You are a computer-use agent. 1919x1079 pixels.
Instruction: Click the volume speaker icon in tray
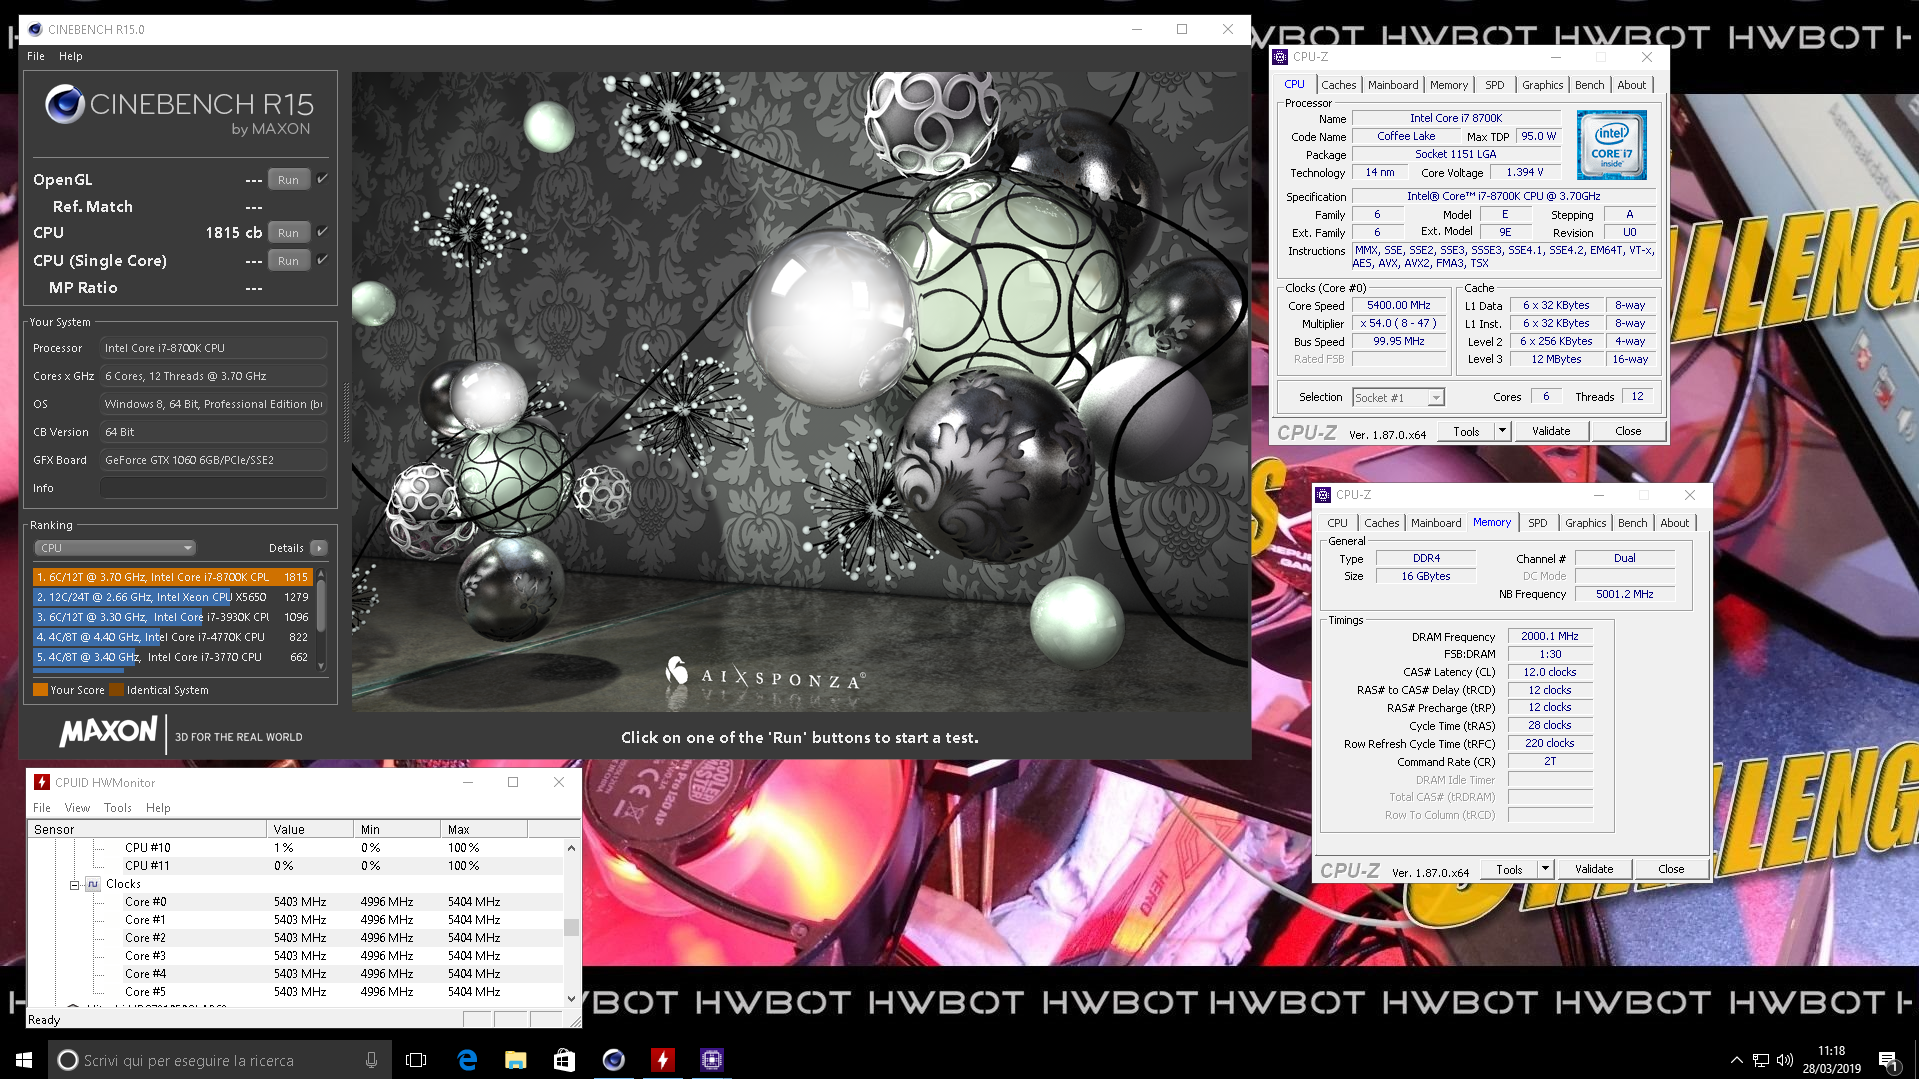click(x=1785, y=1060)
